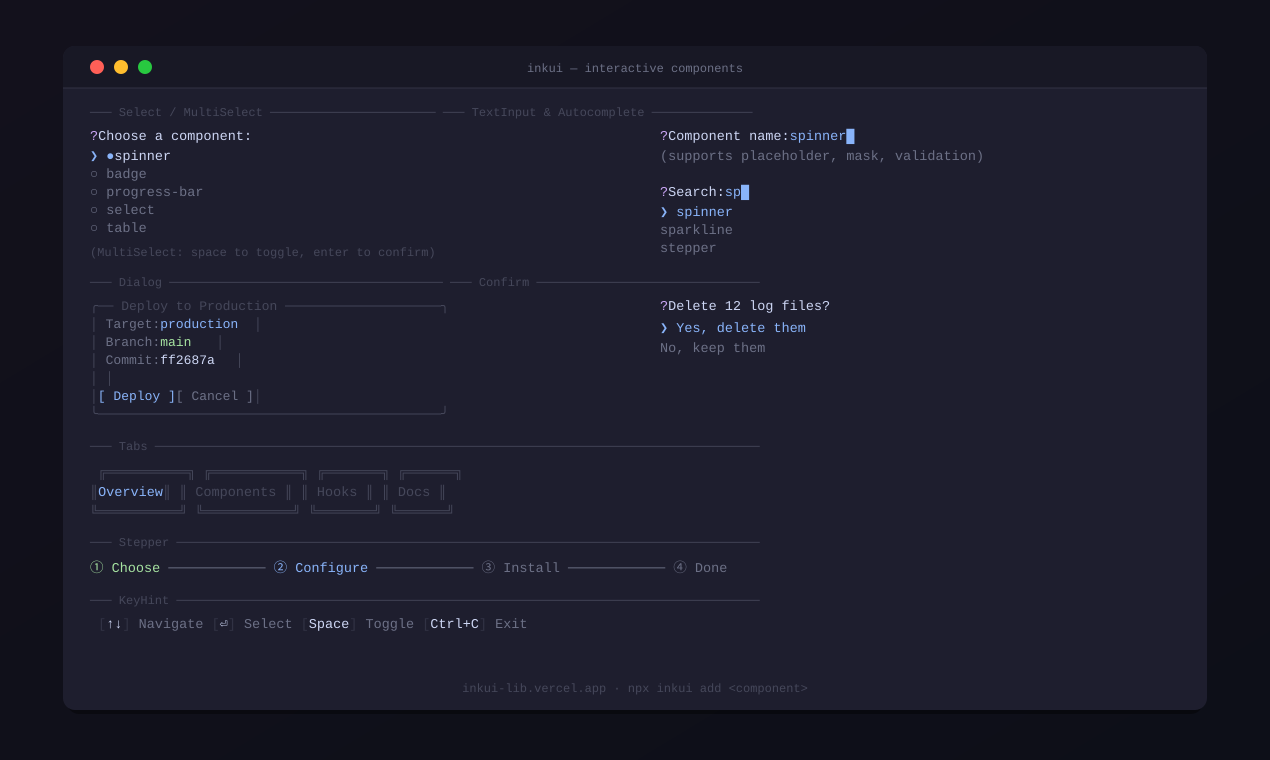Screen dimensions: 1270x760
Task: Switch to the Overview tab
Action: click(131, 493)
